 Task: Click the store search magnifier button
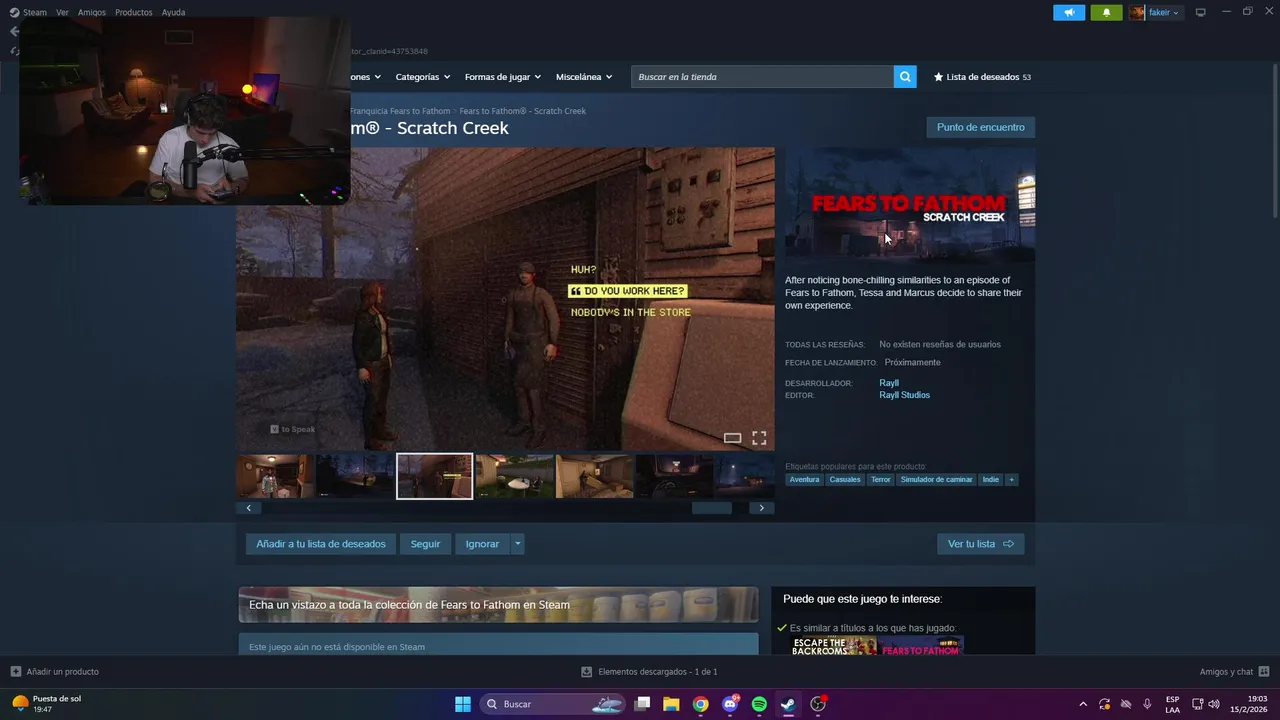[x=905, y=77]
